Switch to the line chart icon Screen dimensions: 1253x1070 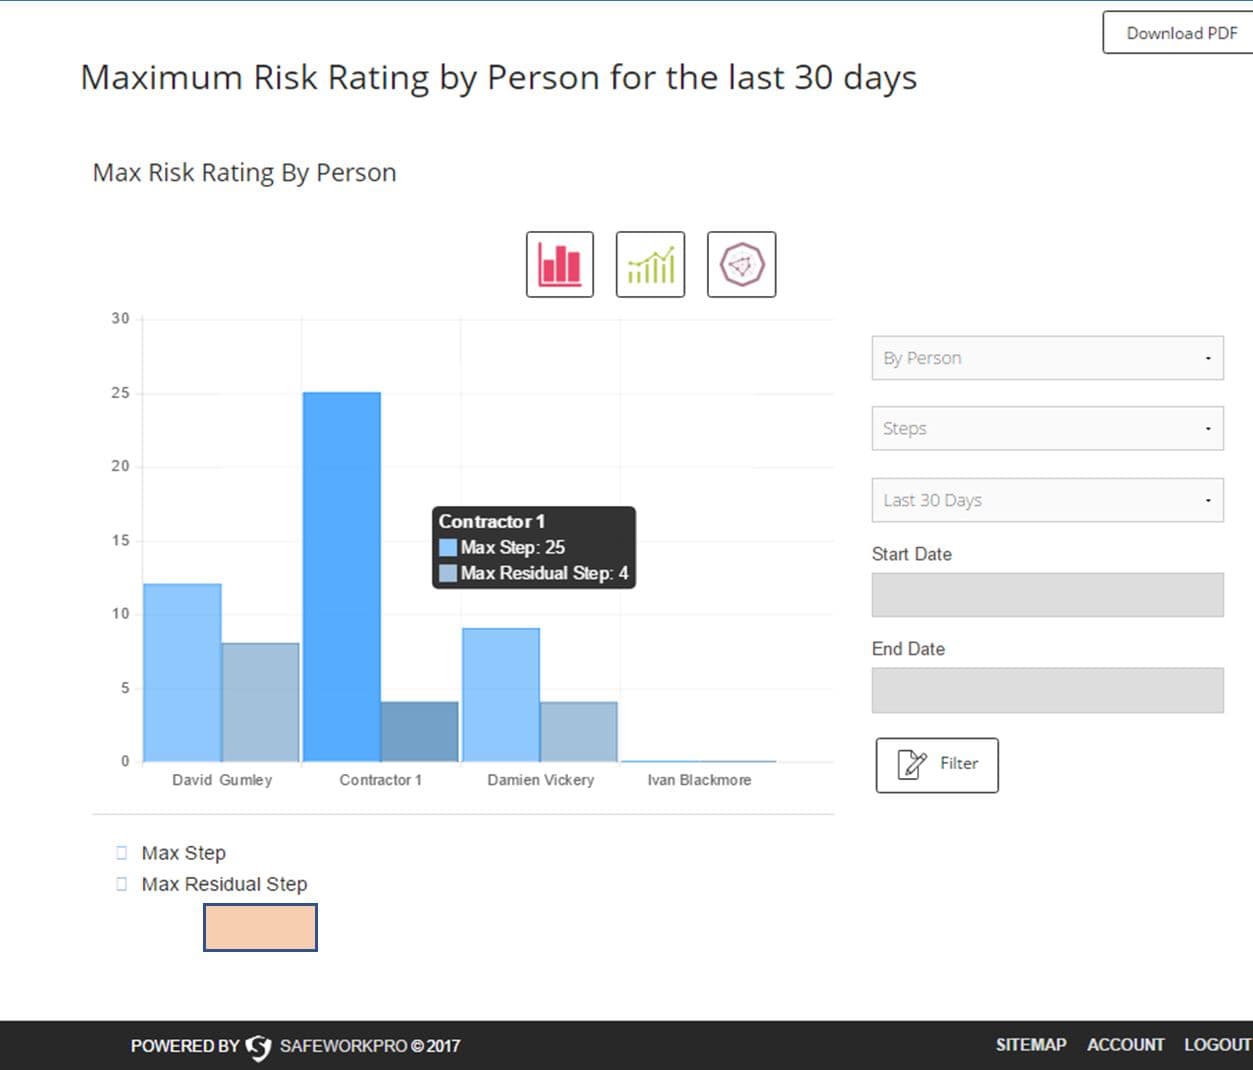coord(650,264)
